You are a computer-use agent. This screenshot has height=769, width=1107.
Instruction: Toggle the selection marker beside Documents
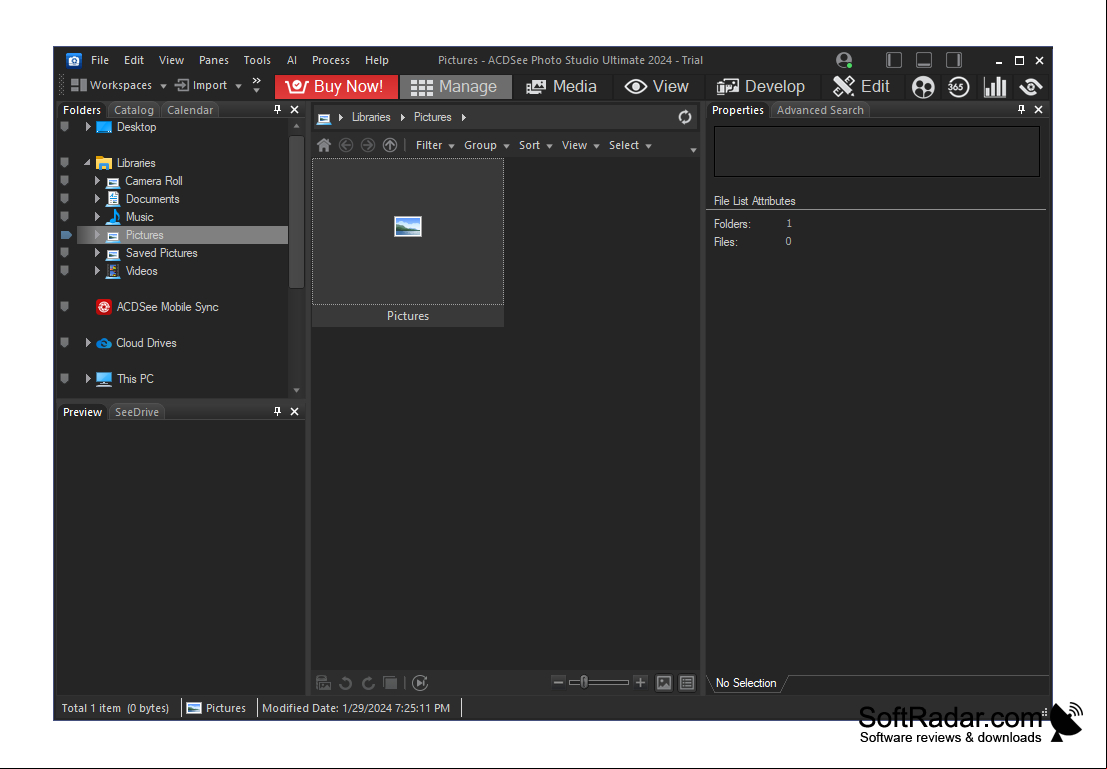65,199
